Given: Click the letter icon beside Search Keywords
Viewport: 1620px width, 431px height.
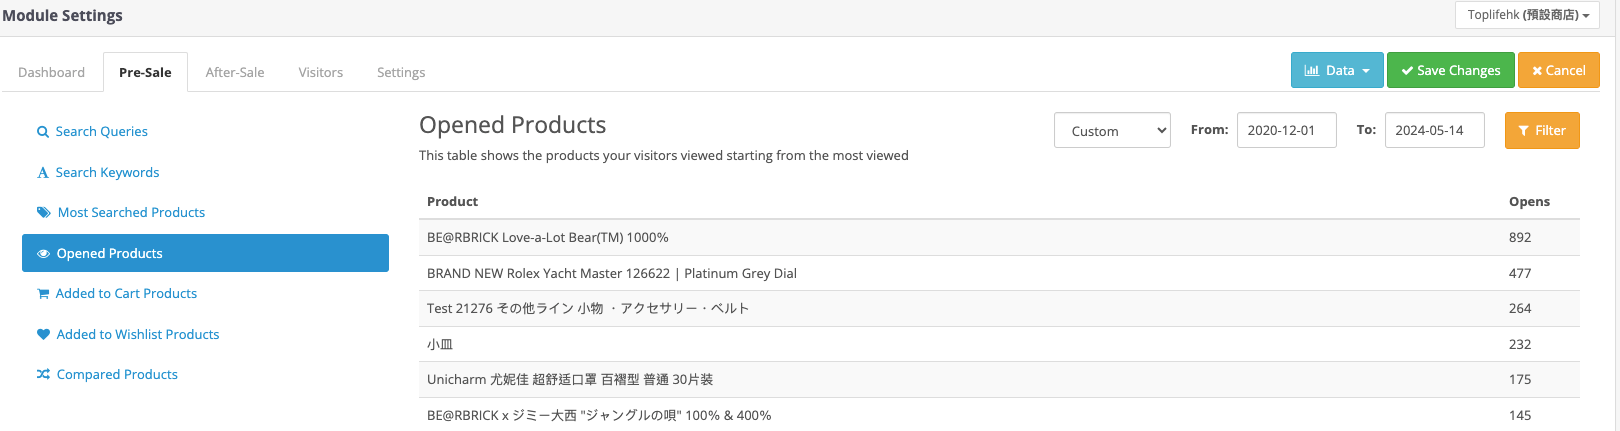Looking at the screenshot, I should click(43, 173).
